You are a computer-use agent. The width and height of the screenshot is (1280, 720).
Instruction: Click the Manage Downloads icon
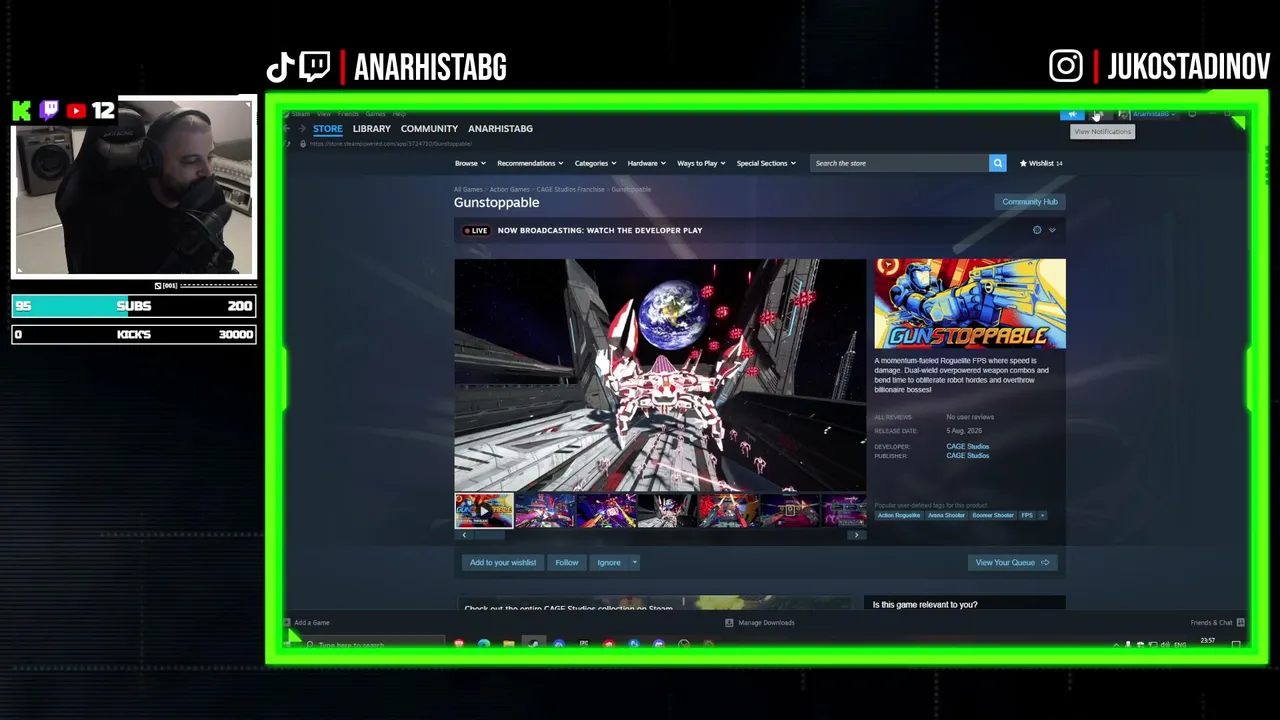(x=729, y=622)
